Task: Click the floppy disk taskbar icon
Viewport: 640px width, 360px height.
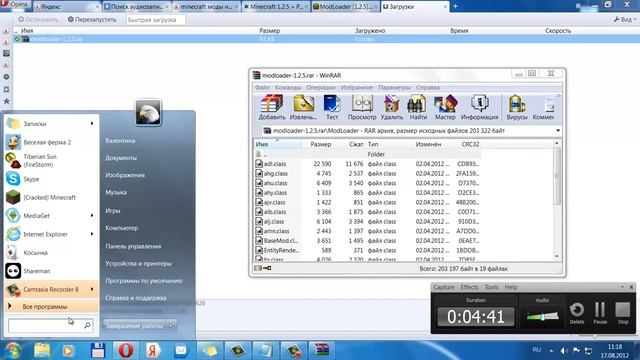Action: point(98,350)
